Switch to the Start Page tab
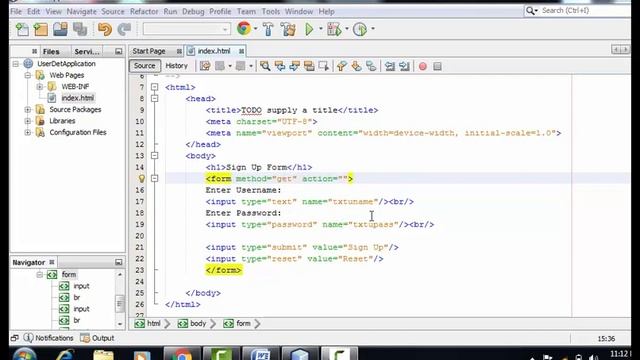The image size is (640, 360). point(149,51)
